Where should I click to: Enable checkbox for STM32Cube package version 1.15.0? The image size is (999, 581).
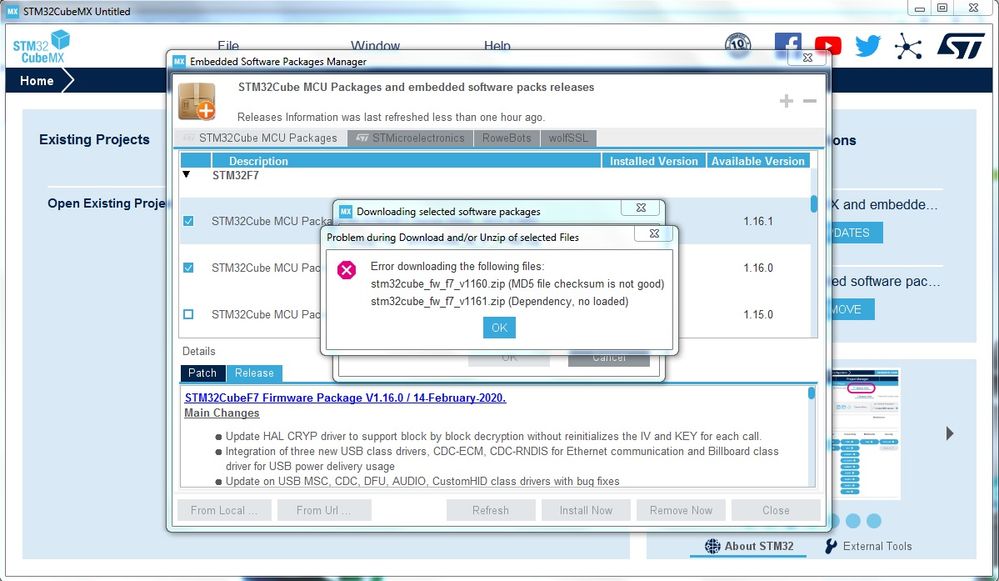(x=188, y=314)
